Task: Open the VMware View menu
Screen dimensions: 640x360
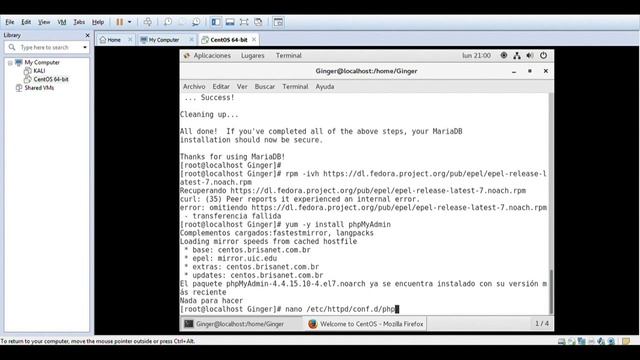Action: pos(44,22)
